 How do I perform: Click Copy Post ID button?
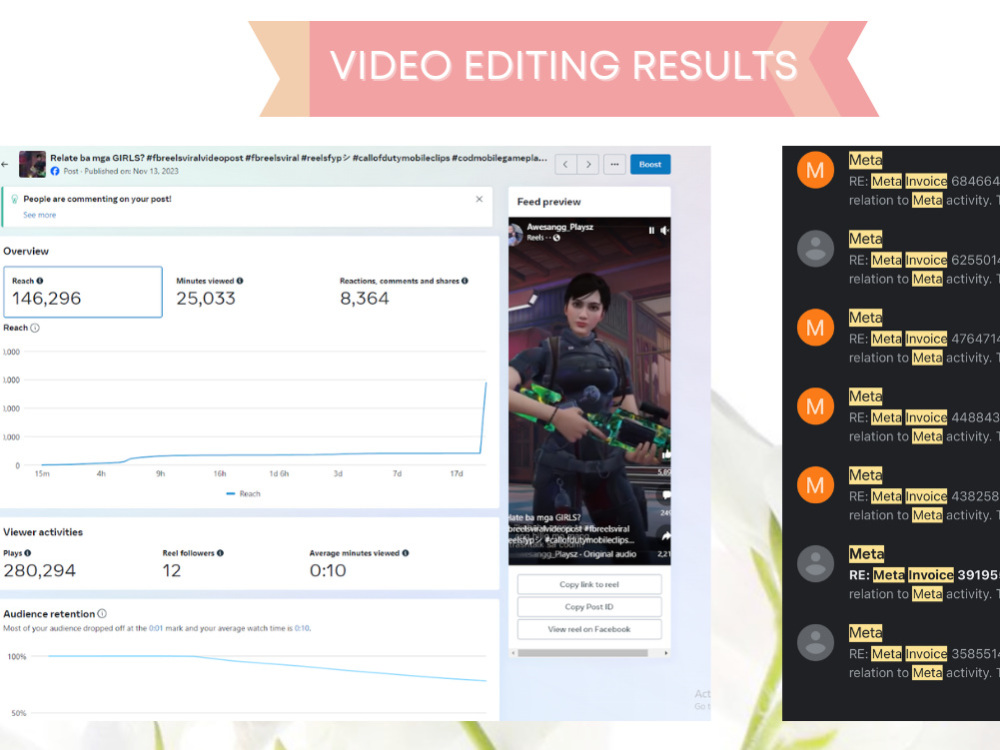coord(589,607)
